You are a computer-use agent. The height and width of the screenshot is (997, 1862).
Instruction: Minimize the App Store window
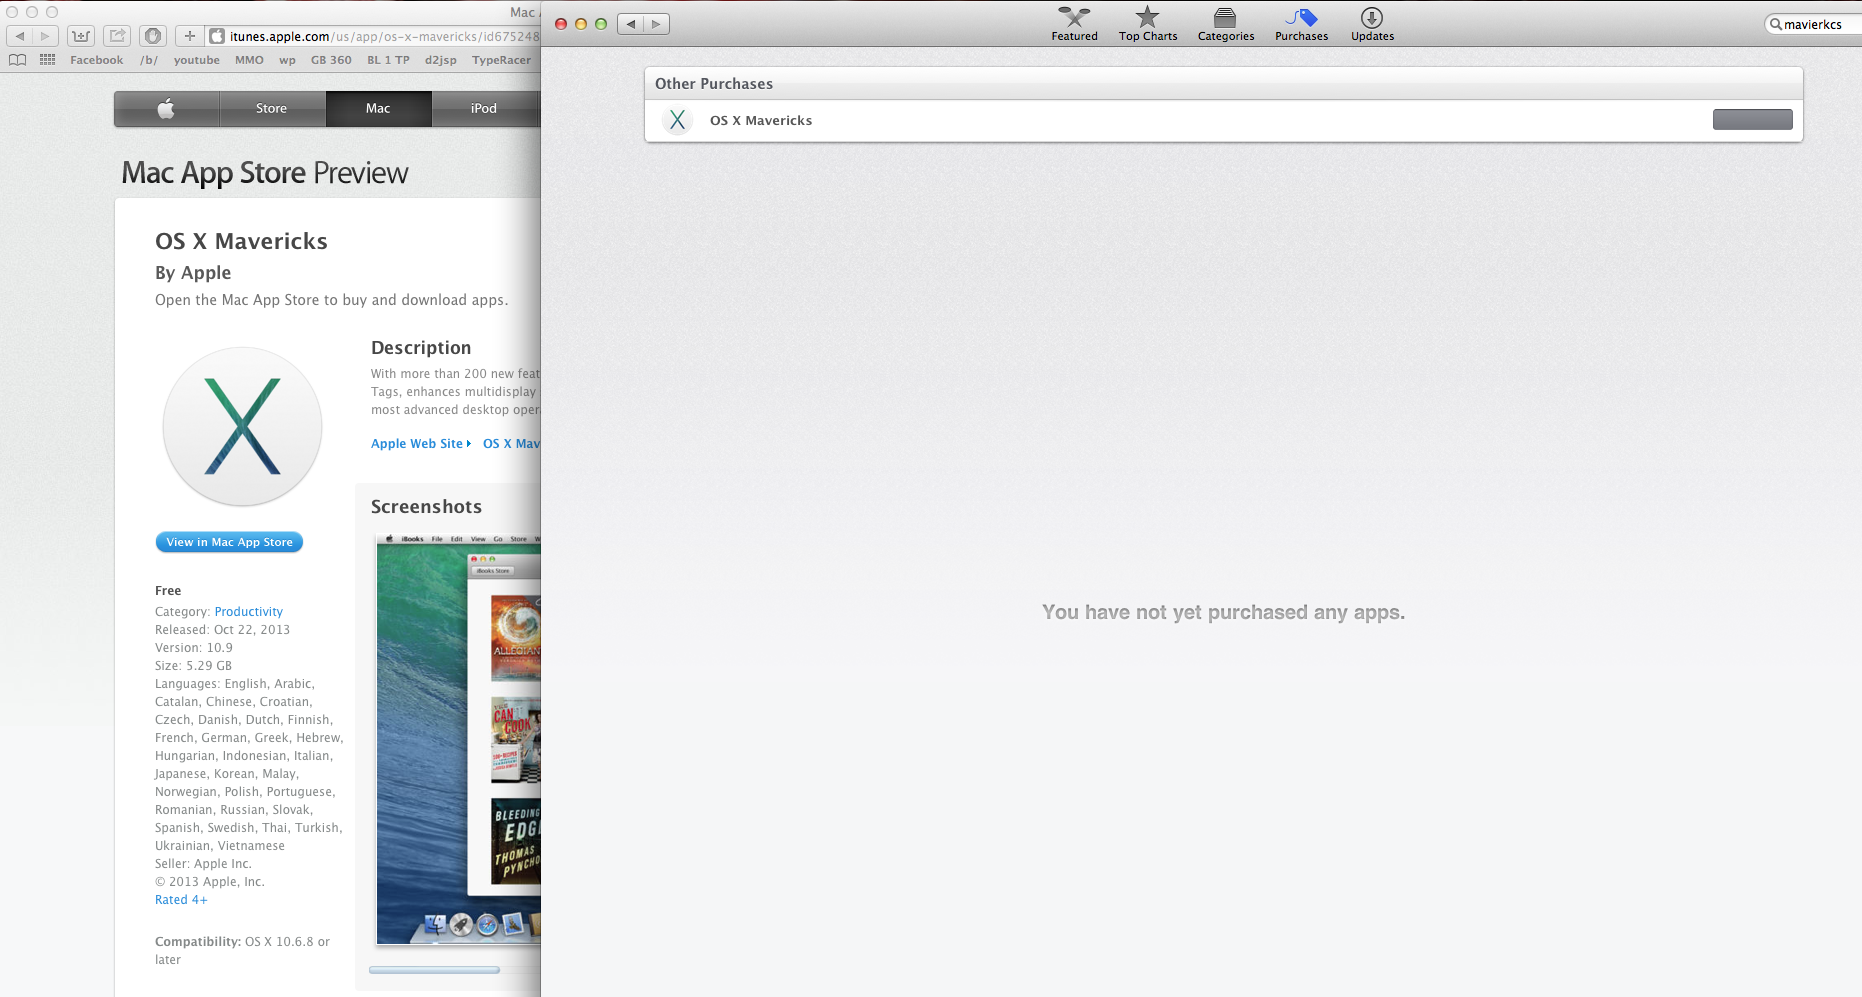581,24
